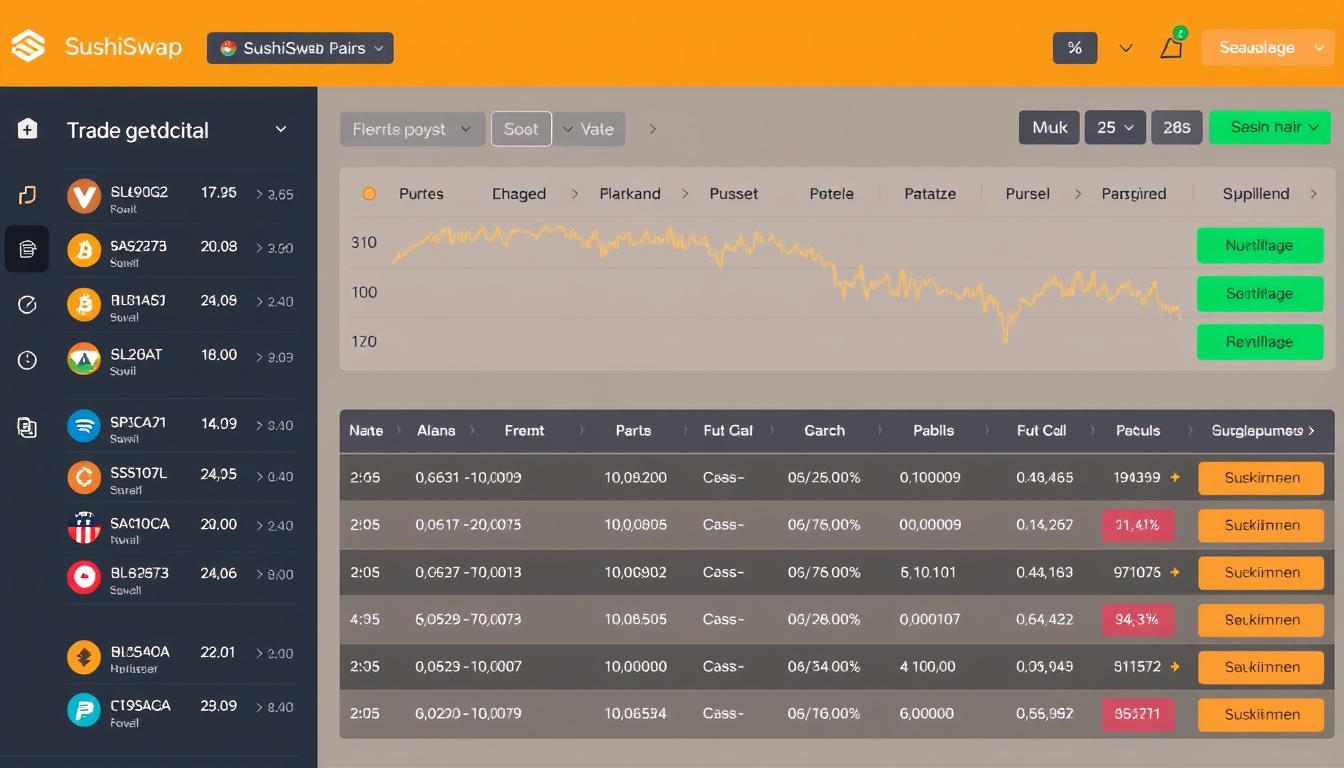
Task: Click the Suskimnen button on the first row
Action: (x=1260, y=478)
